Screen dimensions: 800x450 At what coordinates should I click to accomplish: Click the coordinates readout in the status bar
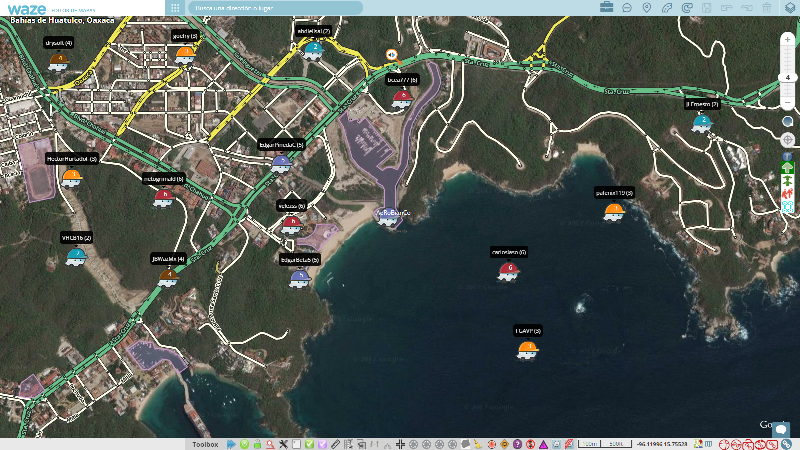click(x=662, y=444)
